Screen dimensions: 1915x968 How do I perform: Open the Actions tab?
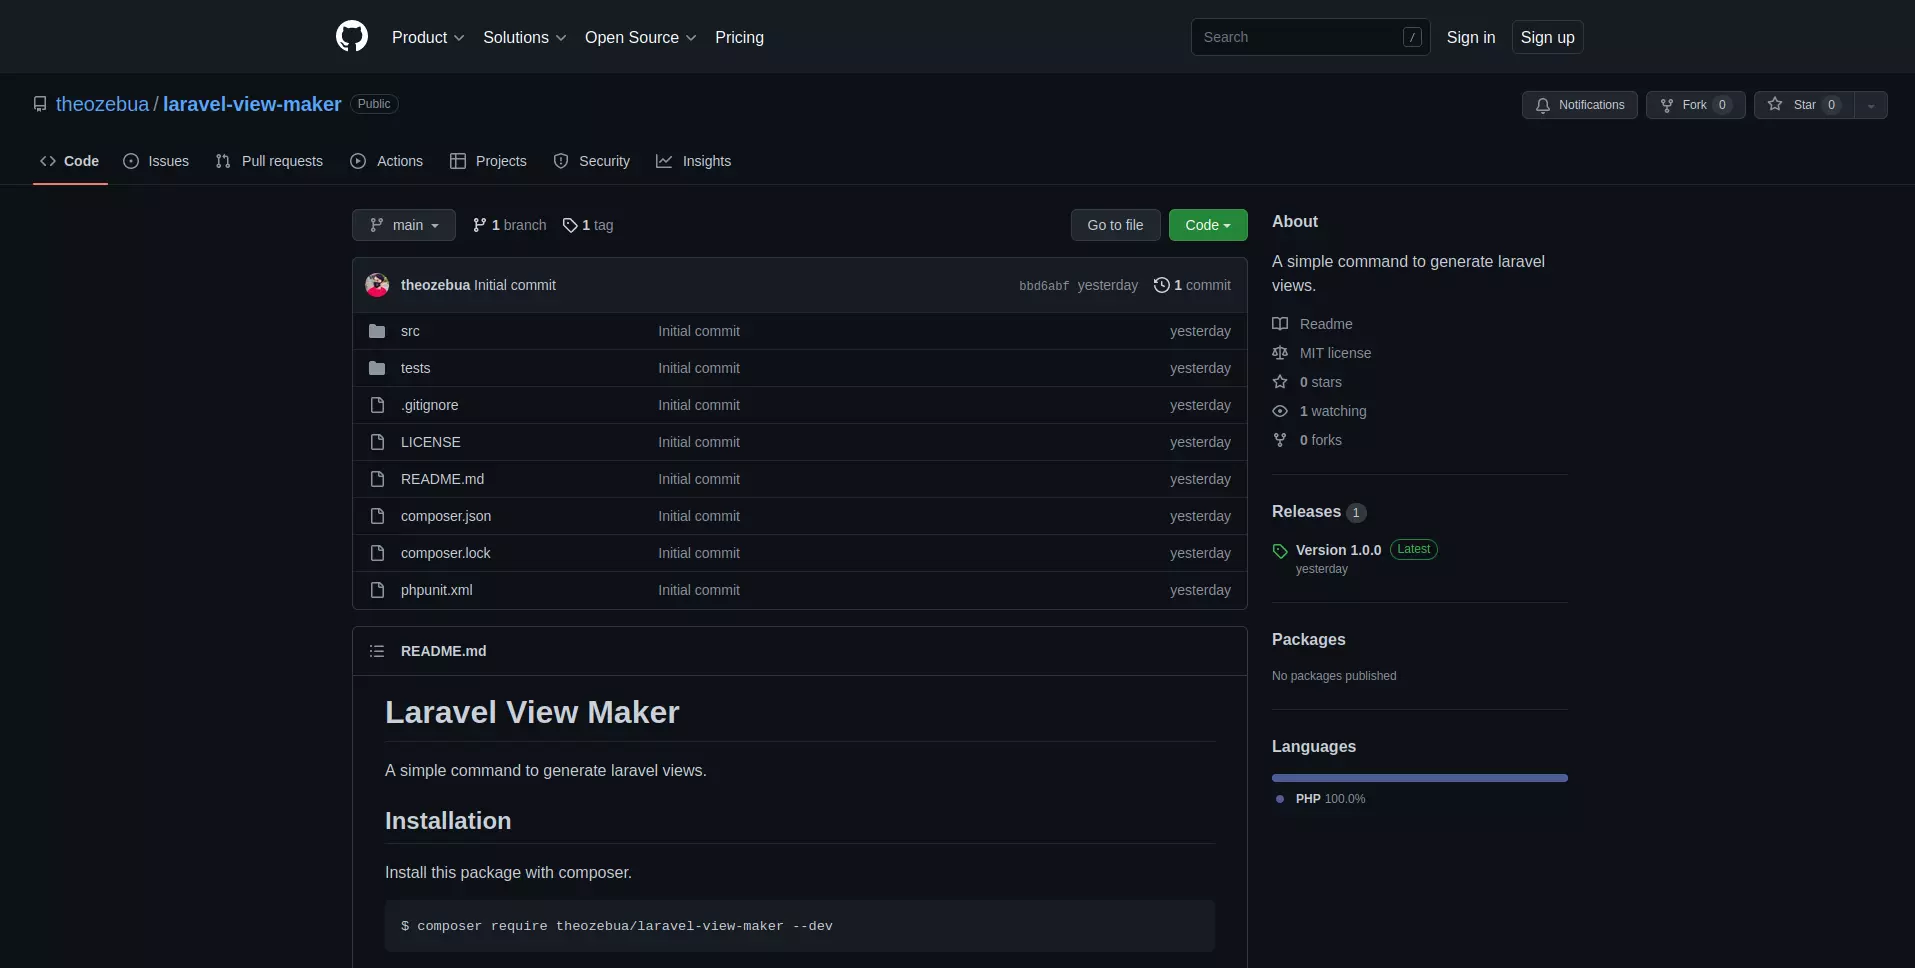(x=387, y=161)
